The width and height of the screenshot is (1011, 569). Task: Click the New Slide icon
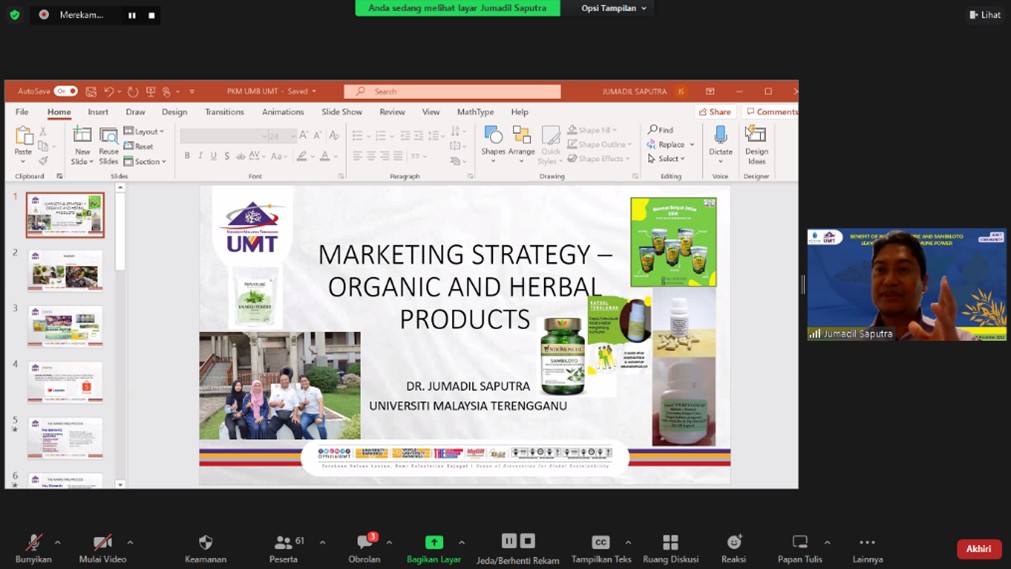point(82,135)
